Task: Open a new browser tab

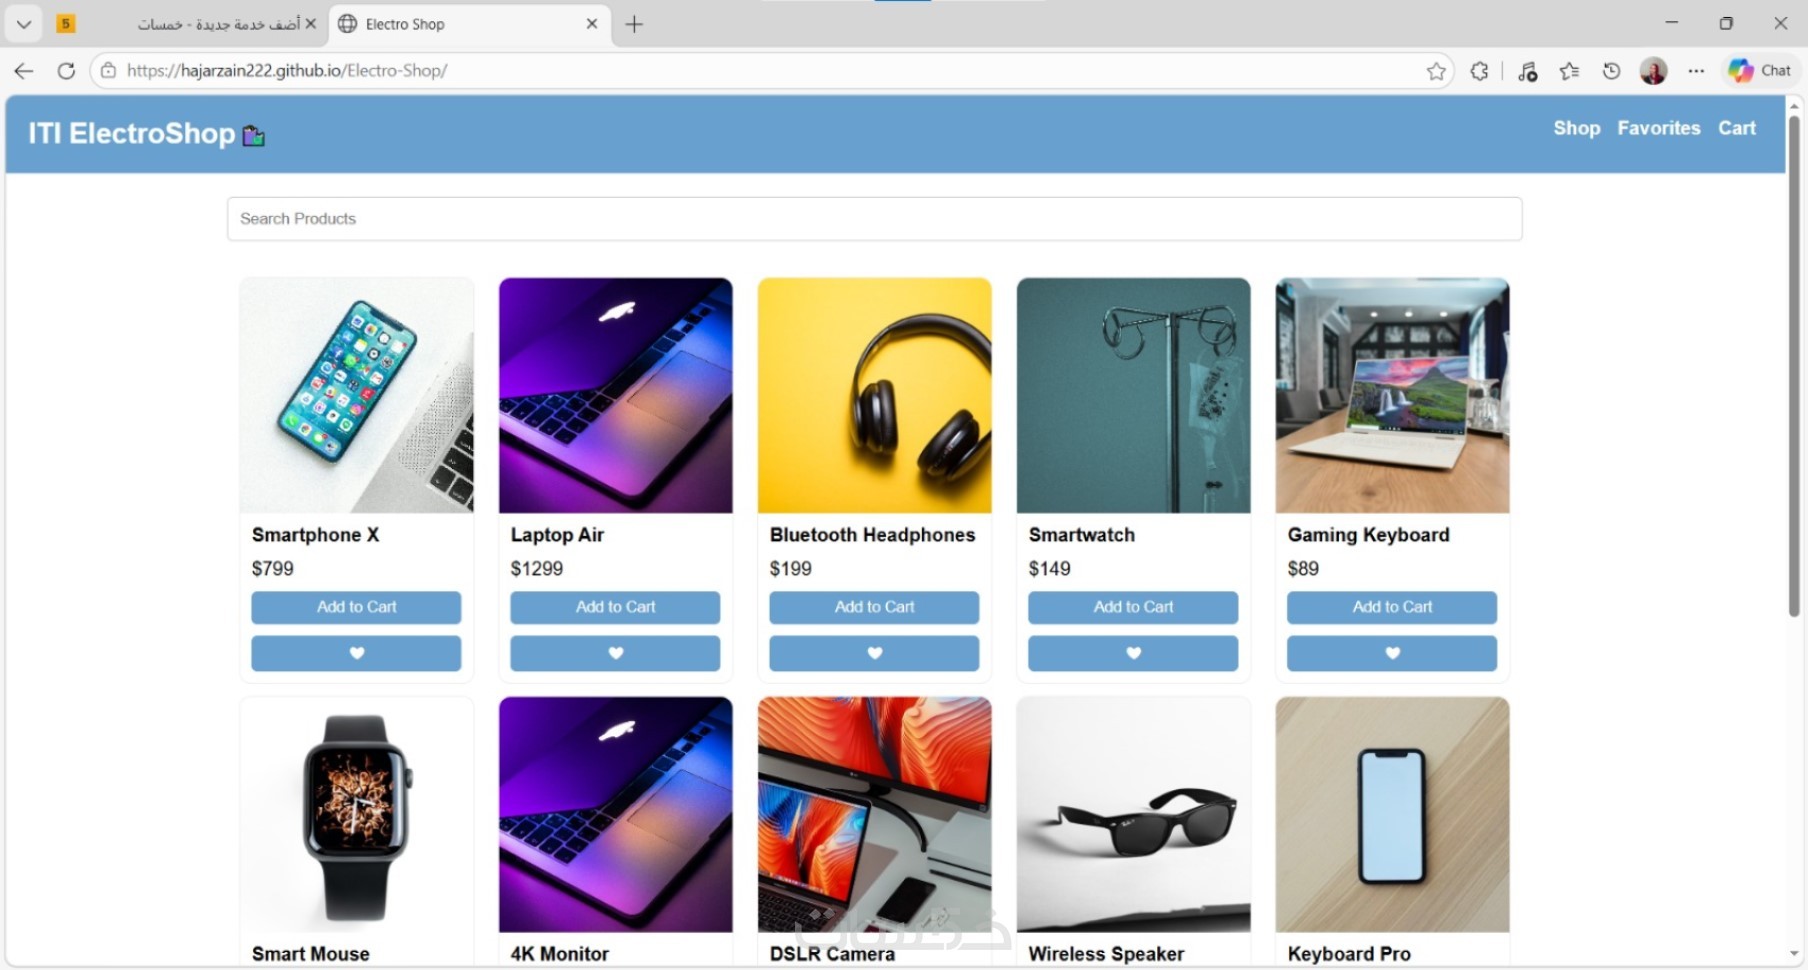Action: tap(634, 24)
